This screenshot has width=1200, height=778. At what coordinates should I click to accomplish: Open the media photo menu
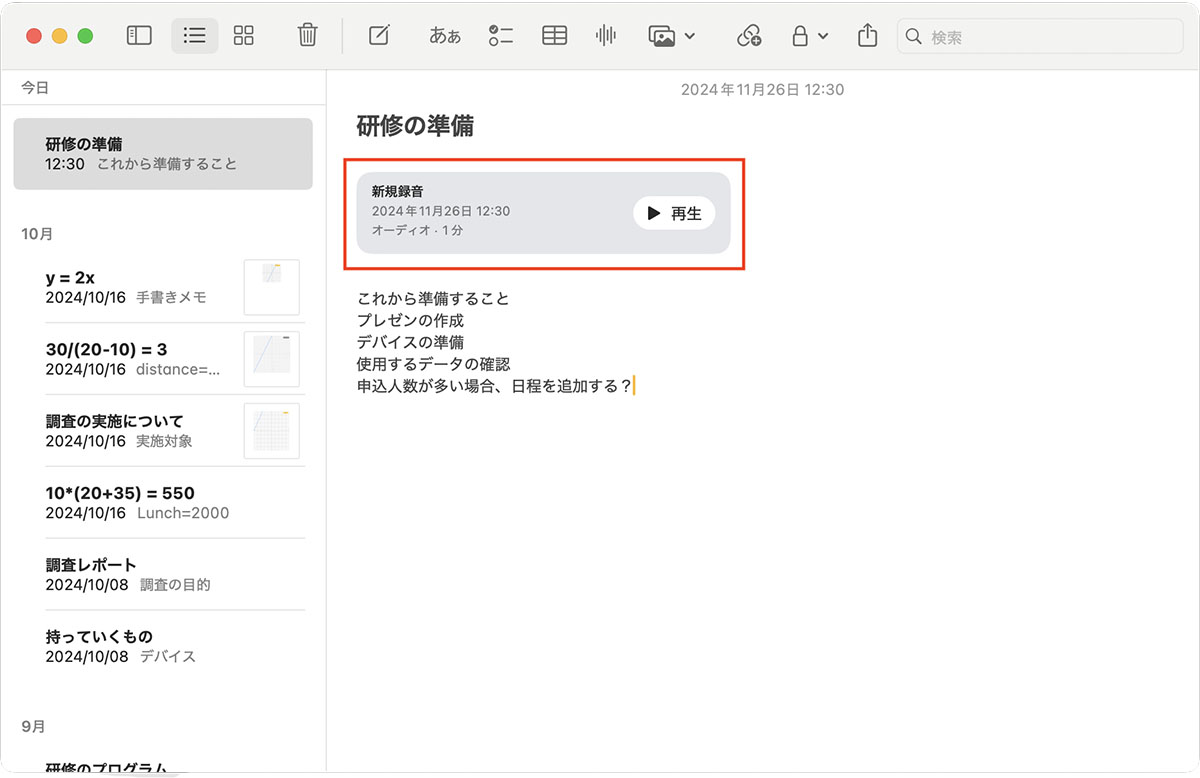(x=671, y=36)
